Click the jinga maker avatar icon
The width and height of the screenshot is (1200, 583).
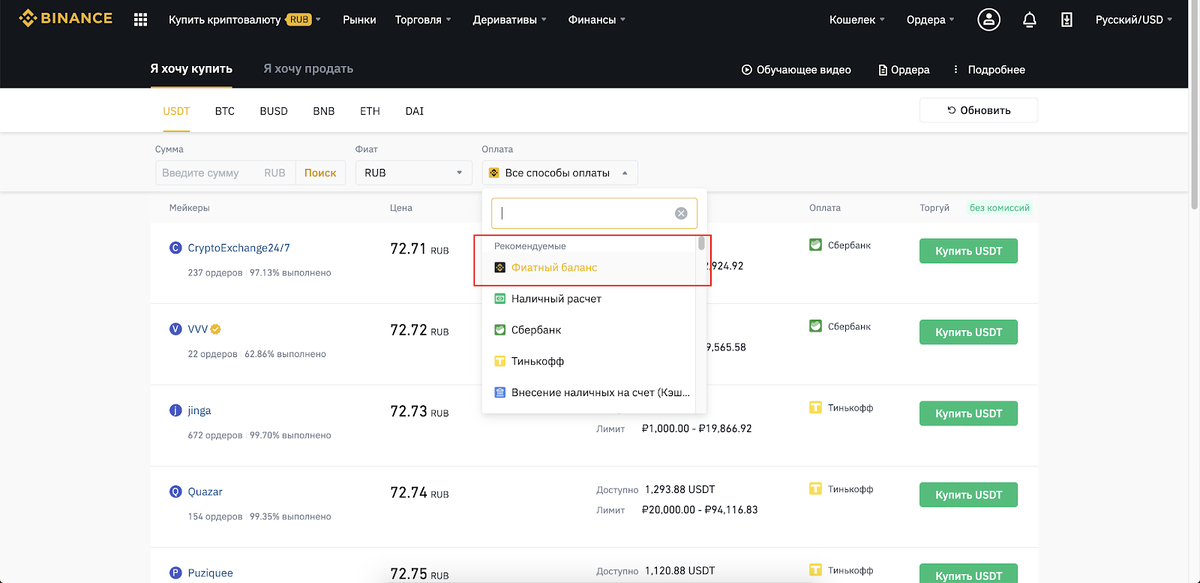176,411
